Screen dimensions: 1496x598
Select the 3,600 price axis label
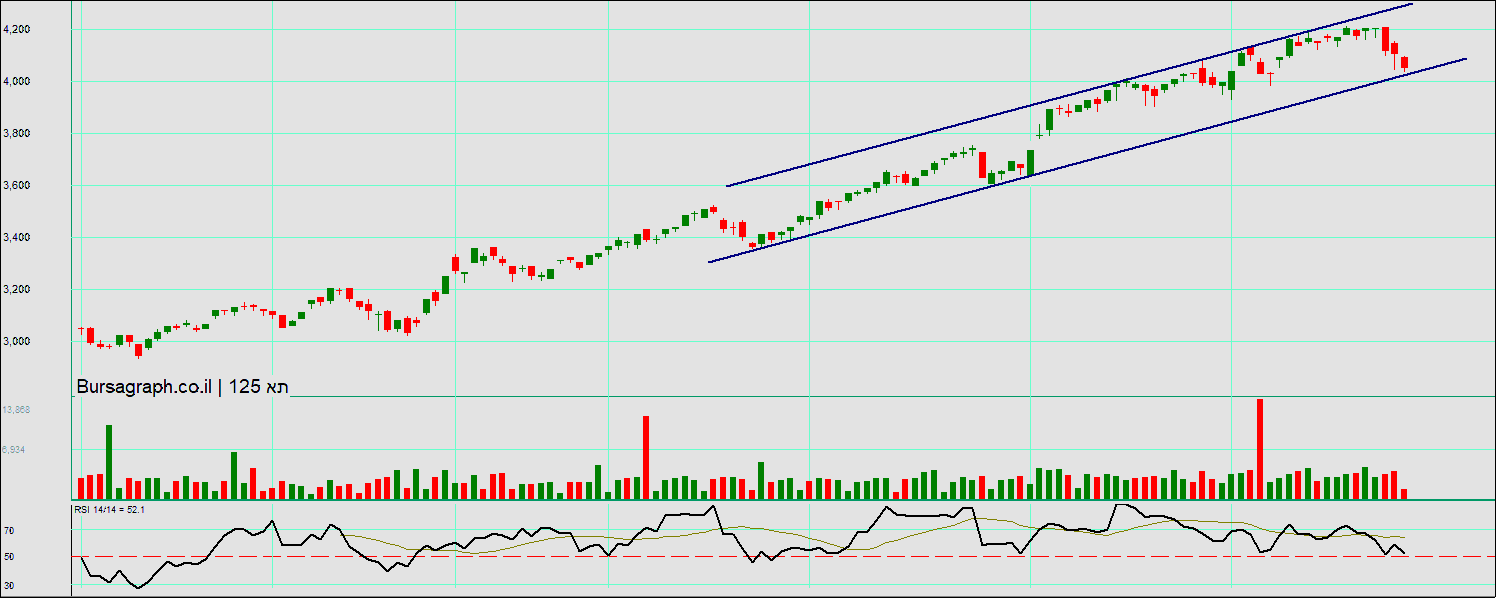tap(16, 186)
